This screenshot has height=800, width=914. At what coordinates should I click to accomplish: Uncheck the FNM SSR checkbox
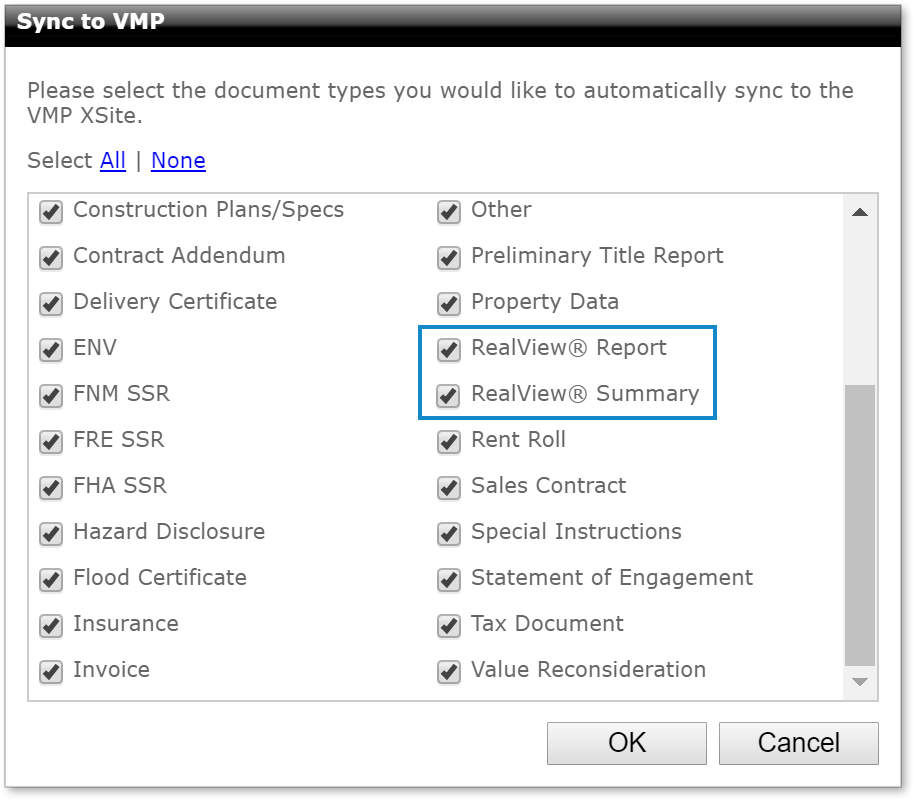point(51,396)
